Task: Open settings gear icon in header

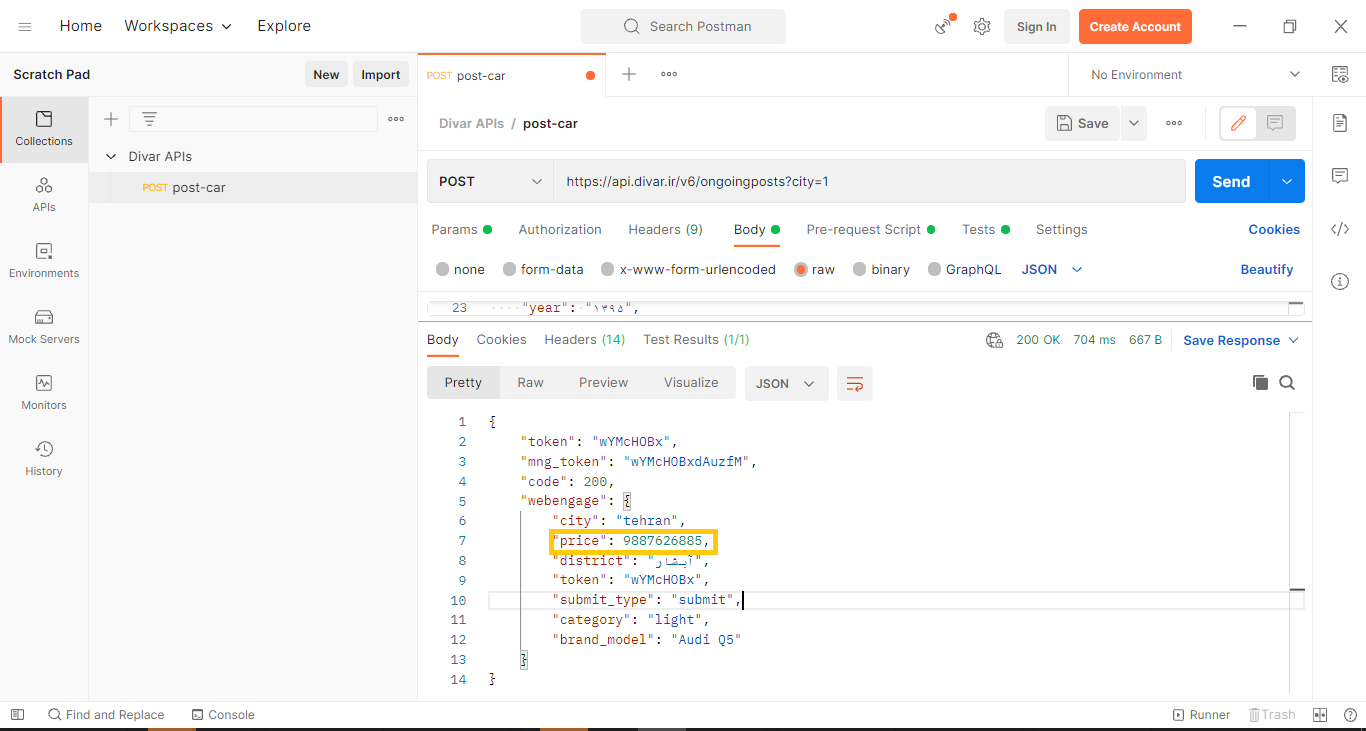Action: coord(982,27)
